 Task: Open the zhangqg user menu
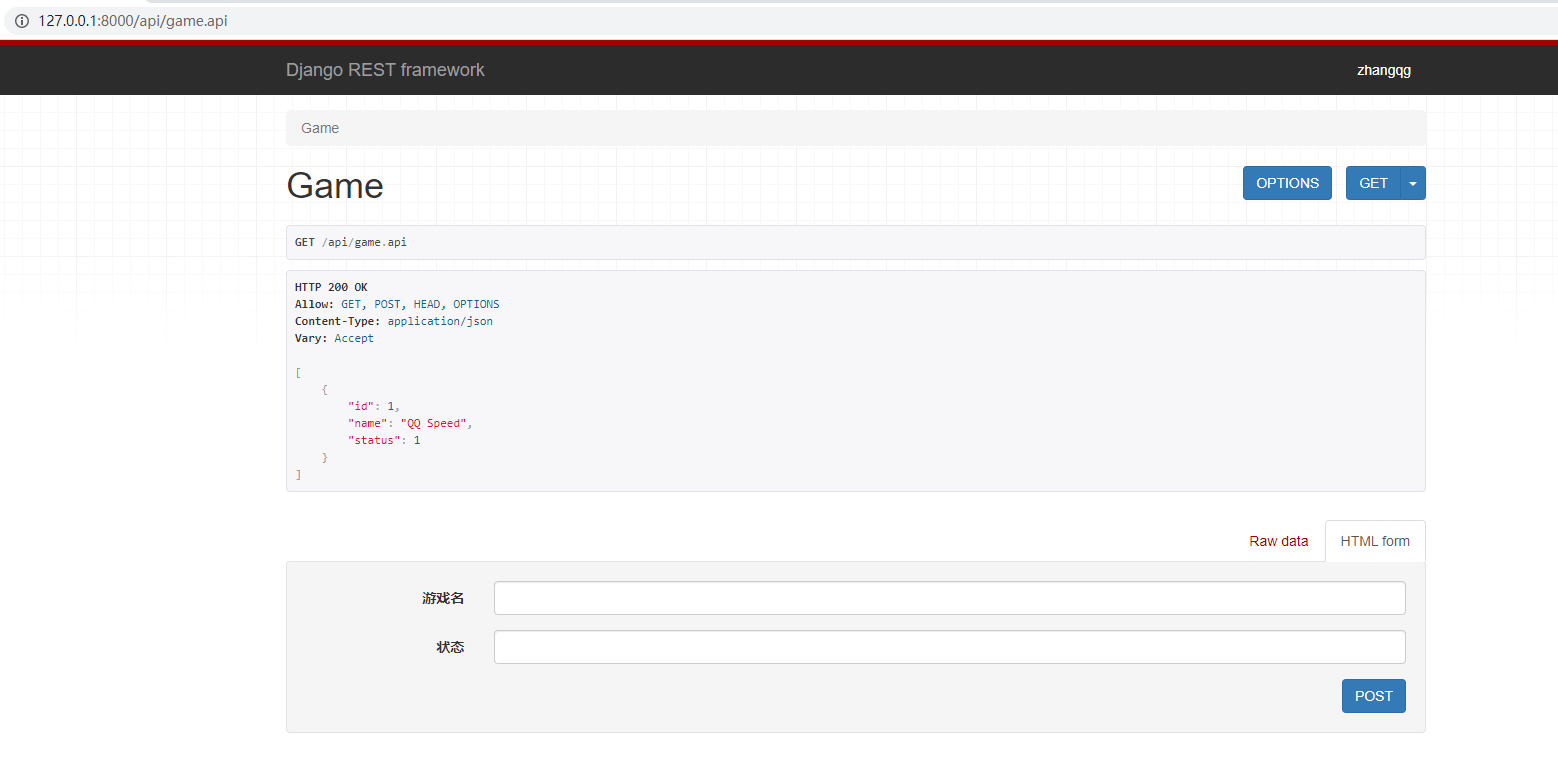coord(1384,70)
